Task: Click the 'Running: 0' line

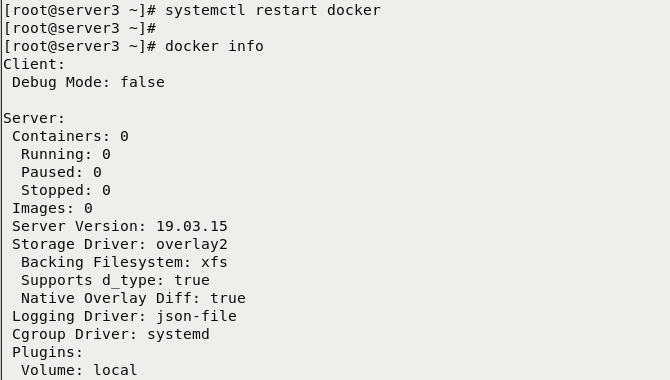Action: click(x=66, y=154)
